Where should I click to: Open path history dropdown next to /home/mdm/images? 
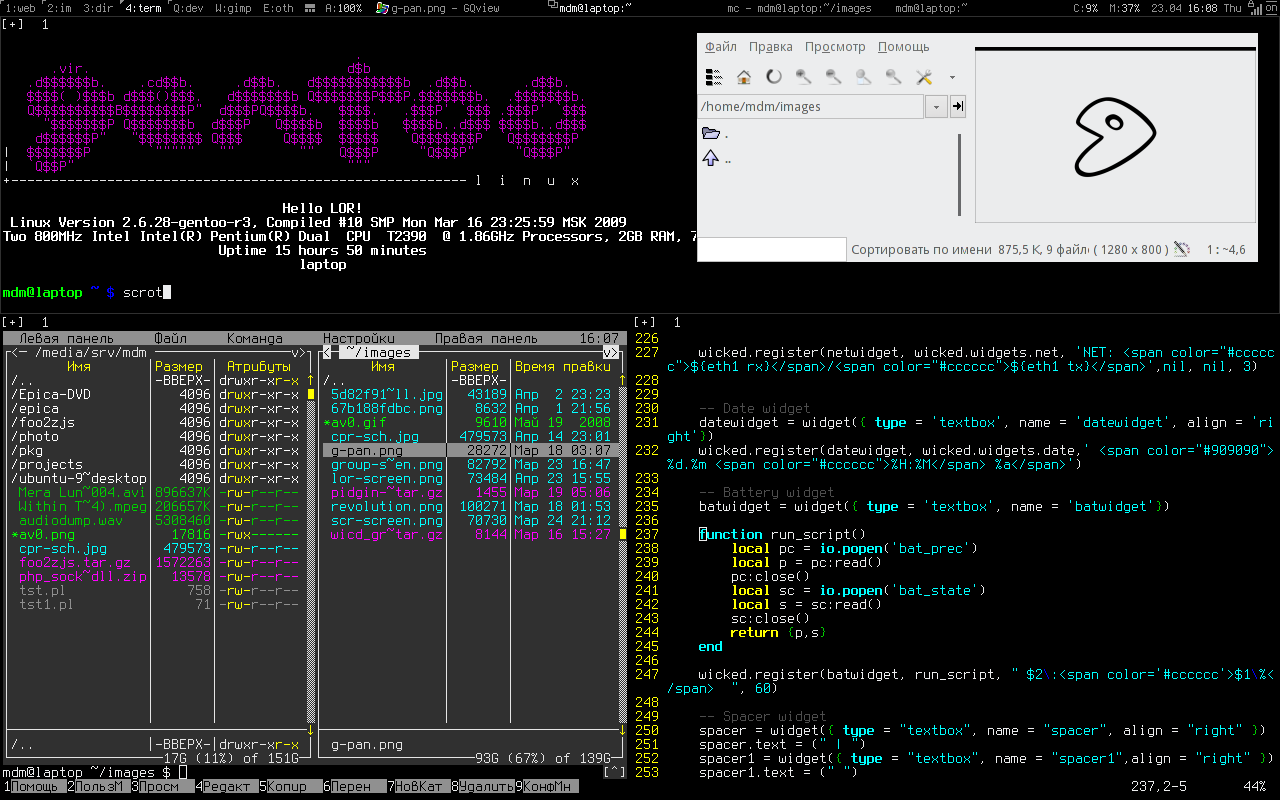pyautogui.click(x=937, y=106)
